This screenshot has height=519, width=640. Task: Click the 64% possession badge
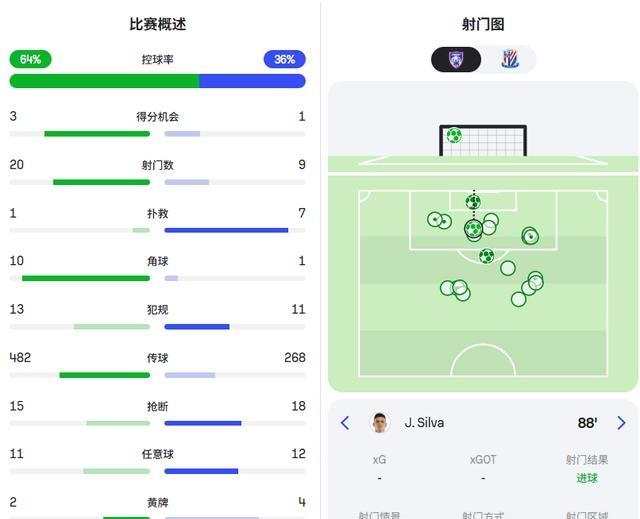pos(30,59)
